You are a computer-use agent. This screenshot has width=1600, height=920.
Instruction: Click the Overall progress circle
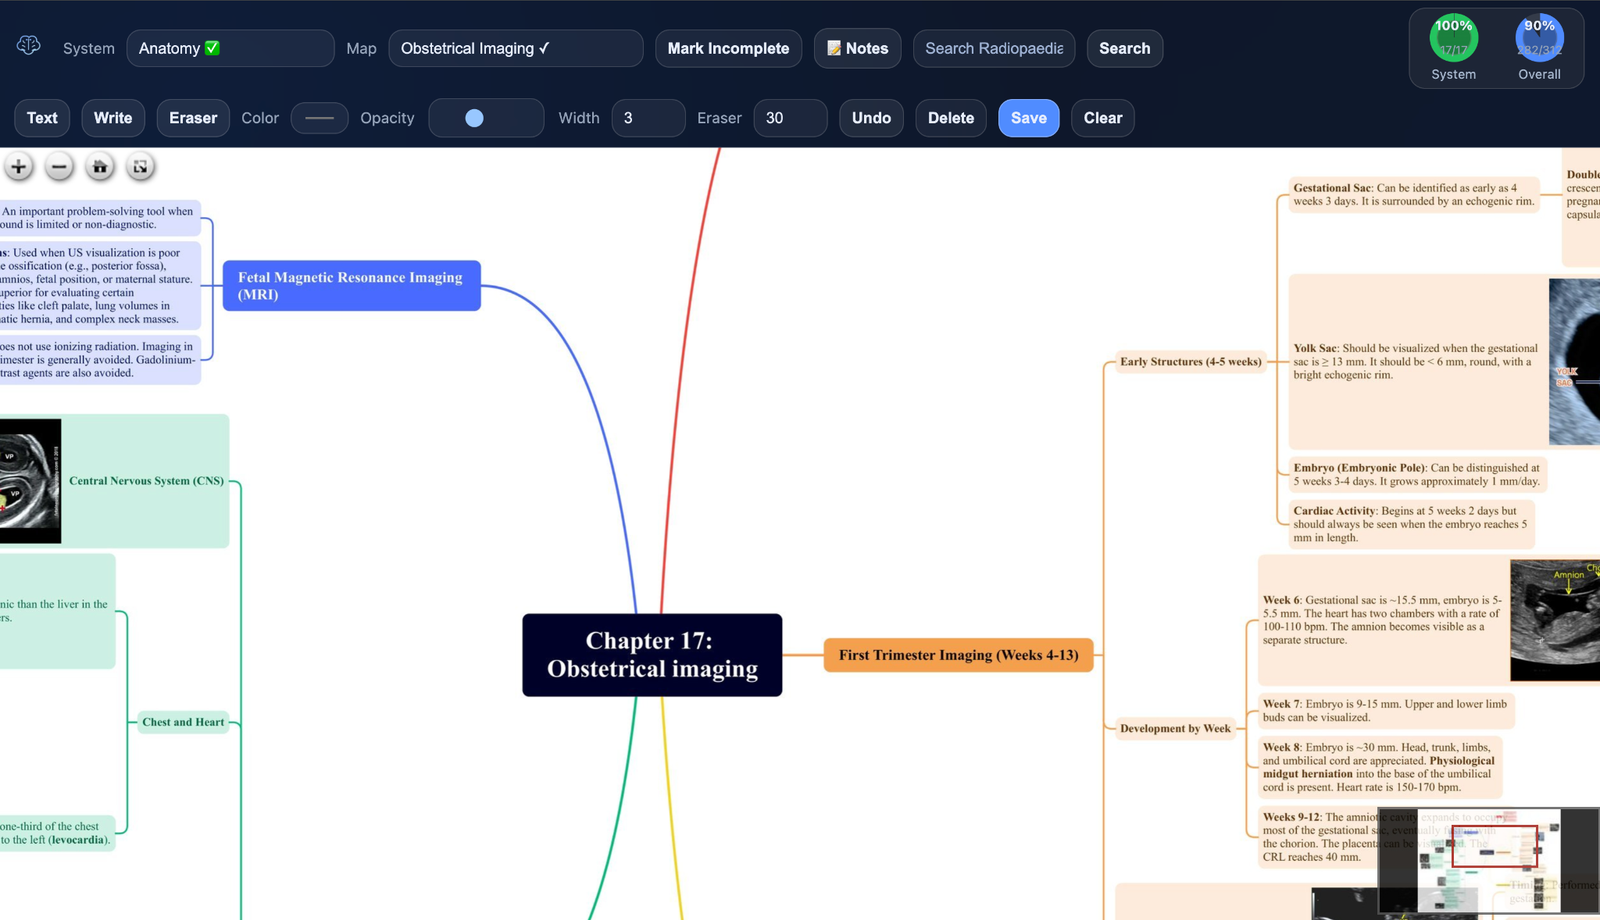coord(1539,39)
